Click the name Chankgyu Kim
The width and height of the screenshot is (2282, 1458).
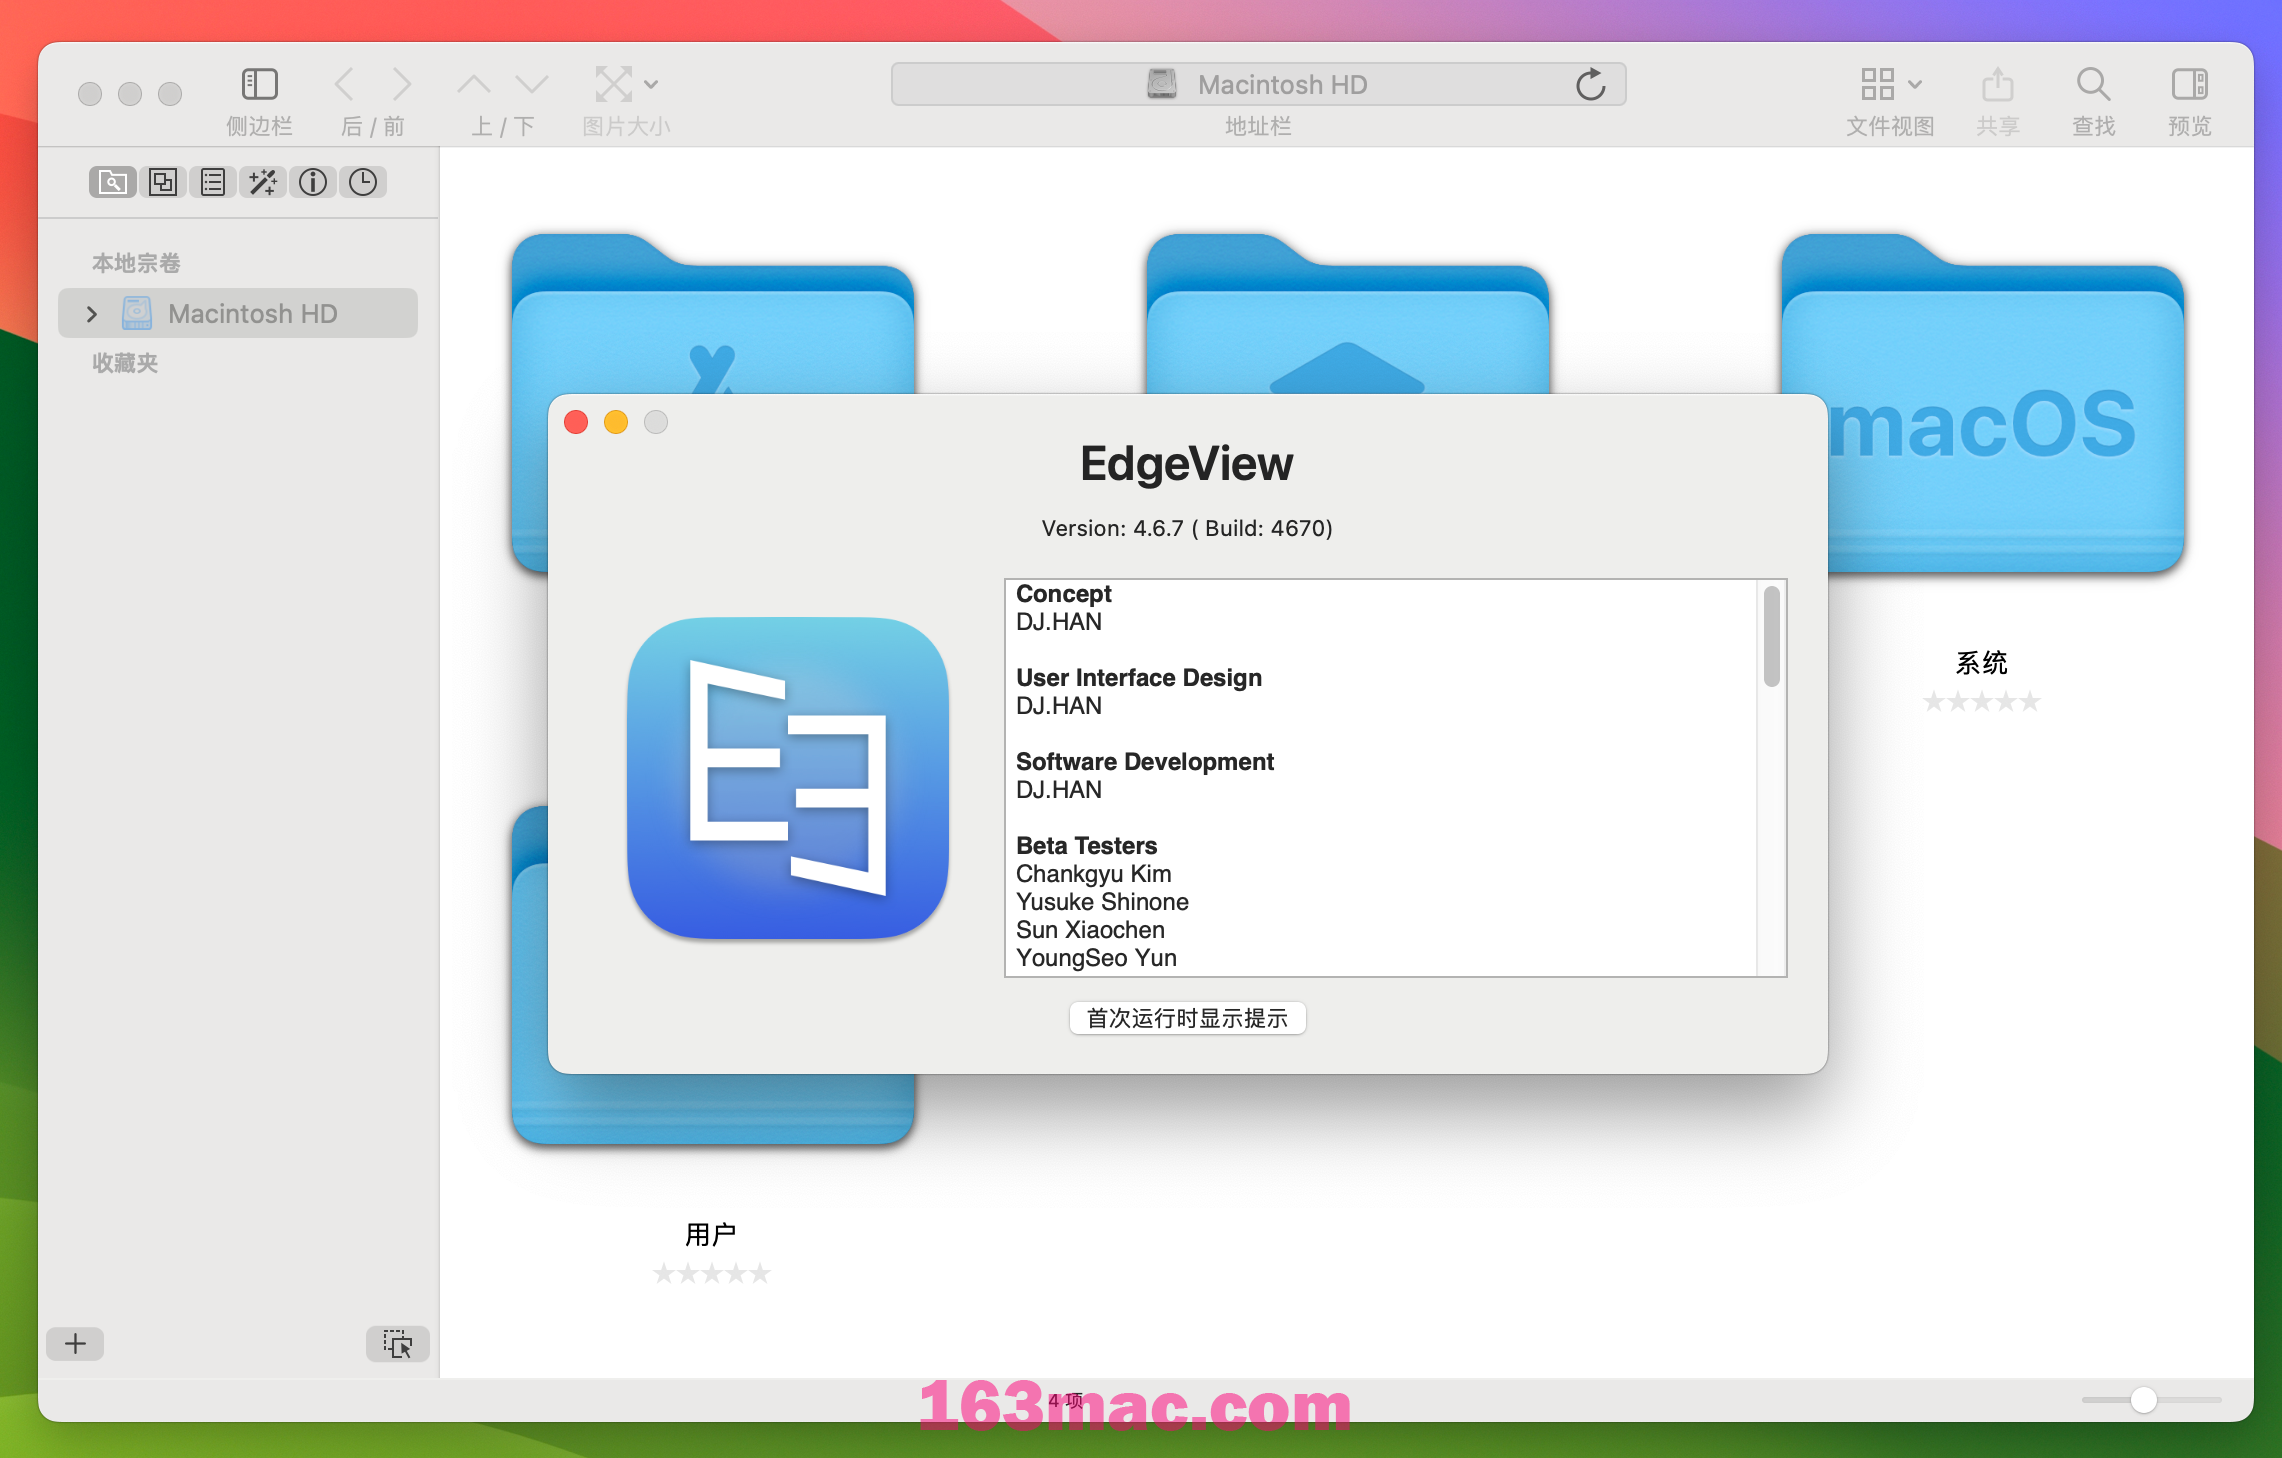pyautogui.click(x=1093, y=874)
